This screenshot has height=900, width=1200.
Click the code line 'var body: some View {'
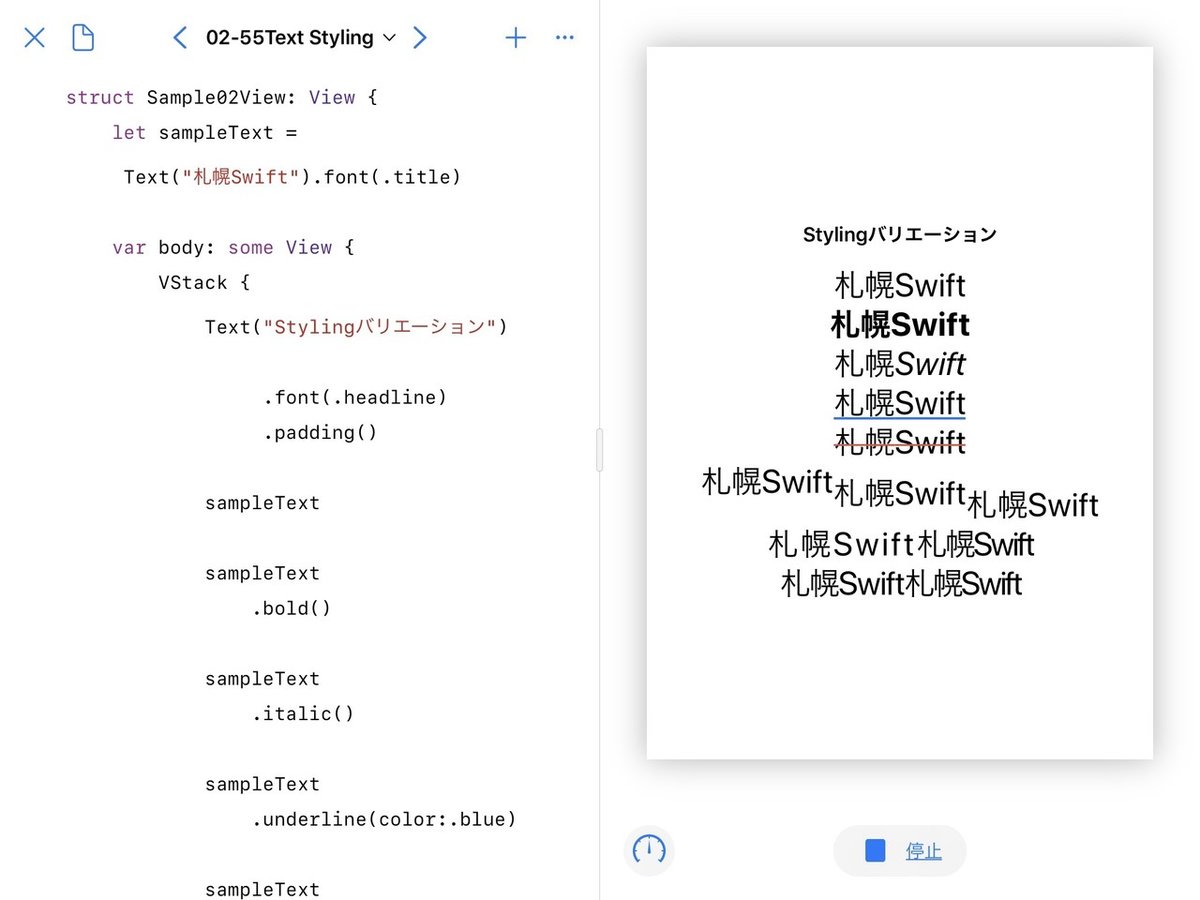pos(233,247)
